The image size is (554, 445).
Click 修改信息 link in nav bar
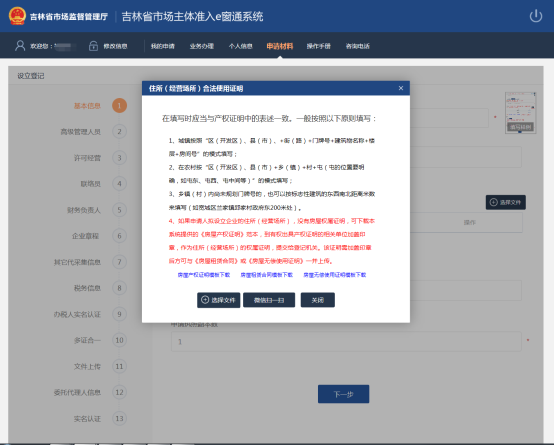pyautogui.click(x=115, y=46)
